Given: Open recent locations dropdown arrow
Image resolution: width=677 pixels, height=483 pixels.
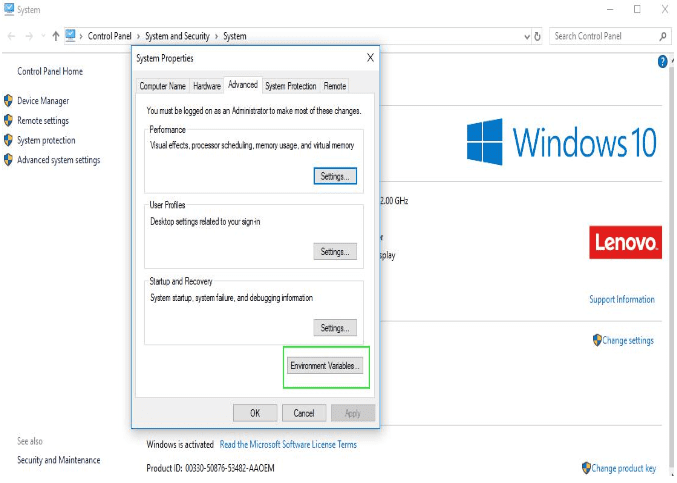Looking at the screenshot, I should 43,36.
